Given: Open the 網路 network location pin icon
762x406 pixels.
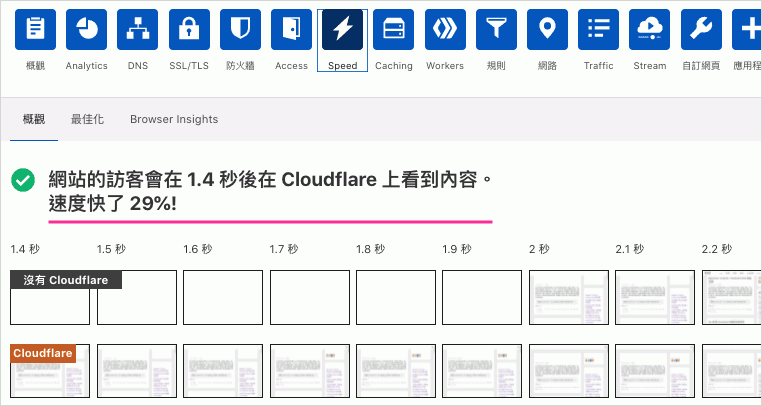Looking at the screenshot, I should [x=547, y=29].
